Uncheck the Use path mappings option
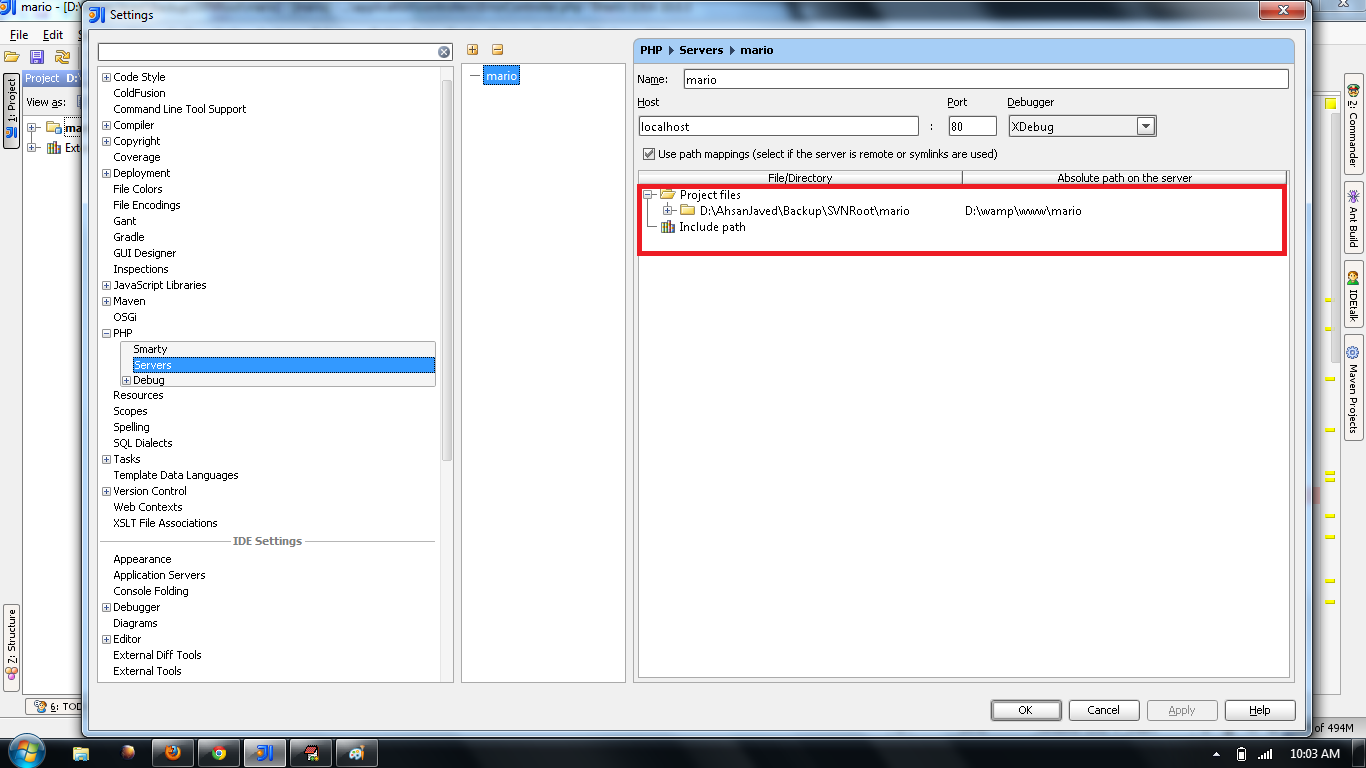The width and height of the screenshot is (1366, 768). (649, 154)
